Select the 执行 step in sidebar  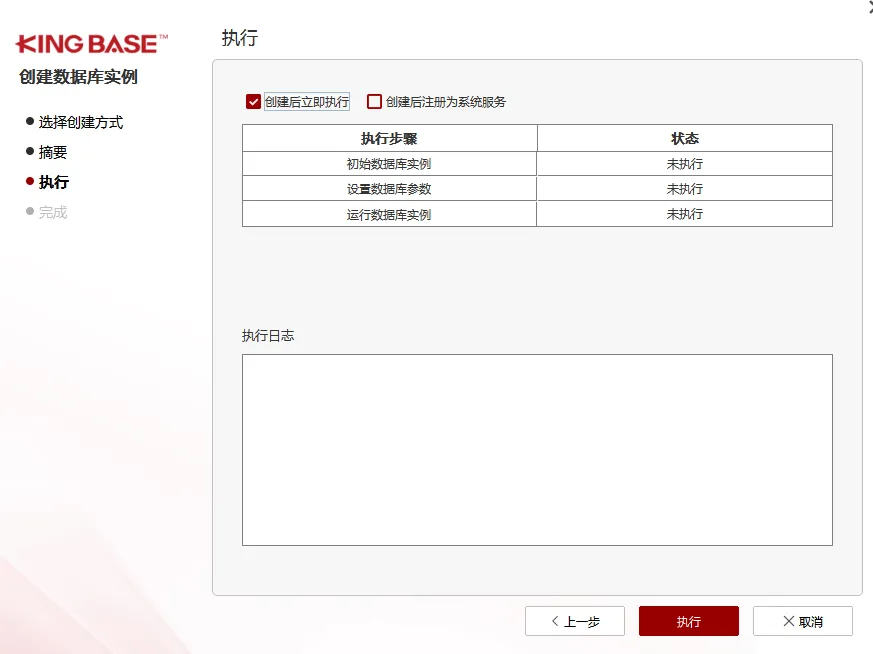click(x=54, y=182)
